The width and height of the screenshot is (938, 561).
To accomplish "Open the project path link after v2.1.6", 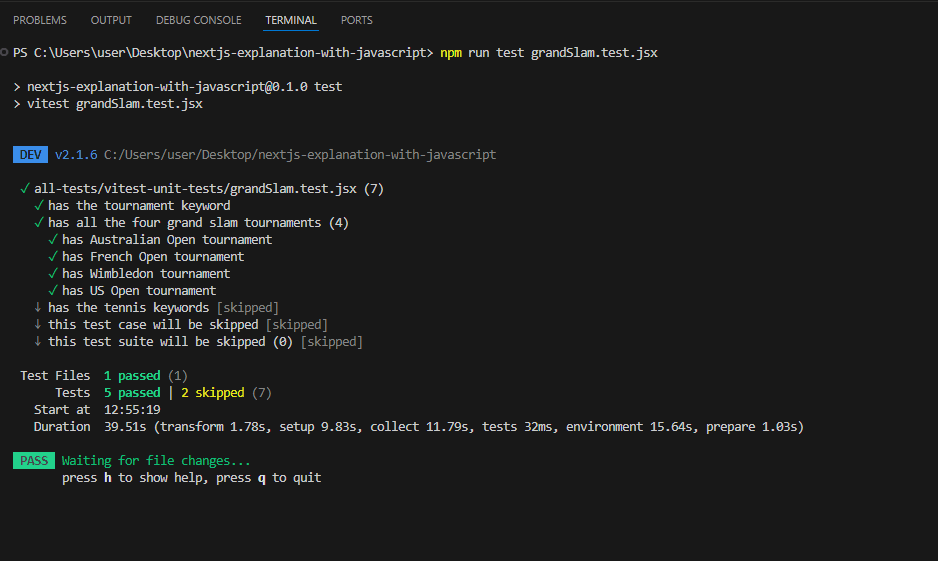I will [300, 155].
